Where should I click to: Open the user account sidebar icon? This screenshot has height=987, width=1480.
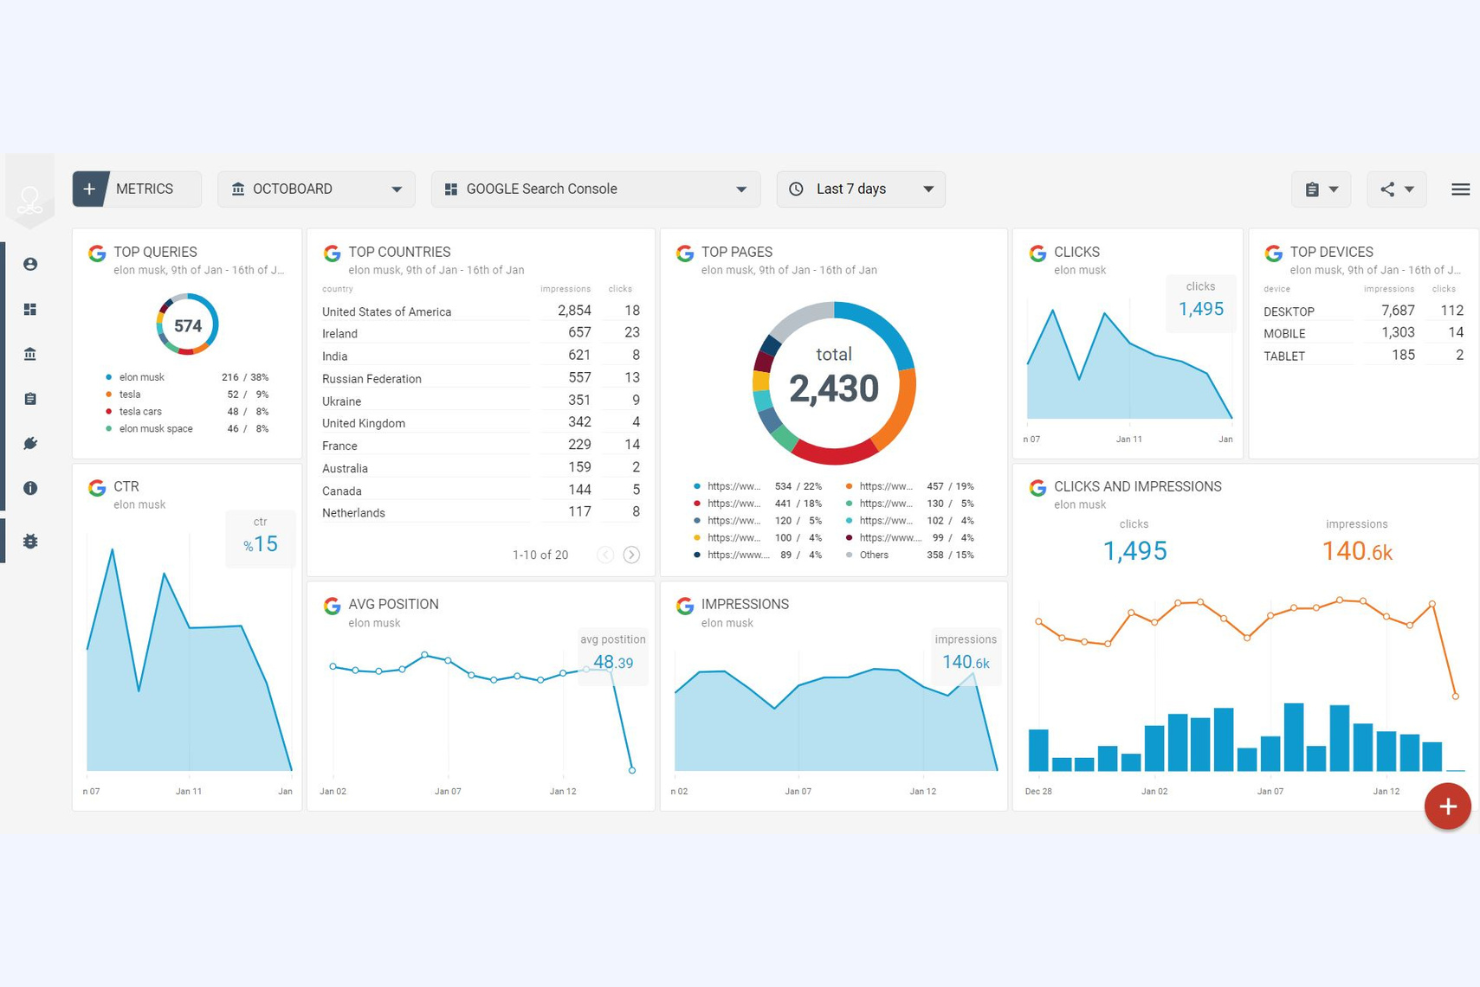[x=30, y=264]
